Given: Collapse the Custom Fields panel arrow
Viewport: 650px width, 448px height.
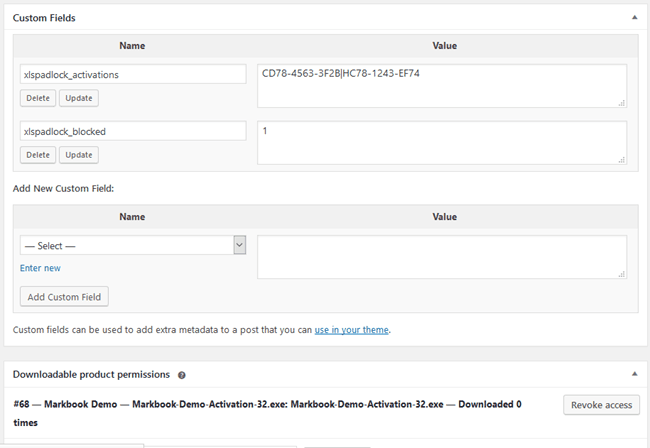Looking at the screenshot, I should coord(632,18).
